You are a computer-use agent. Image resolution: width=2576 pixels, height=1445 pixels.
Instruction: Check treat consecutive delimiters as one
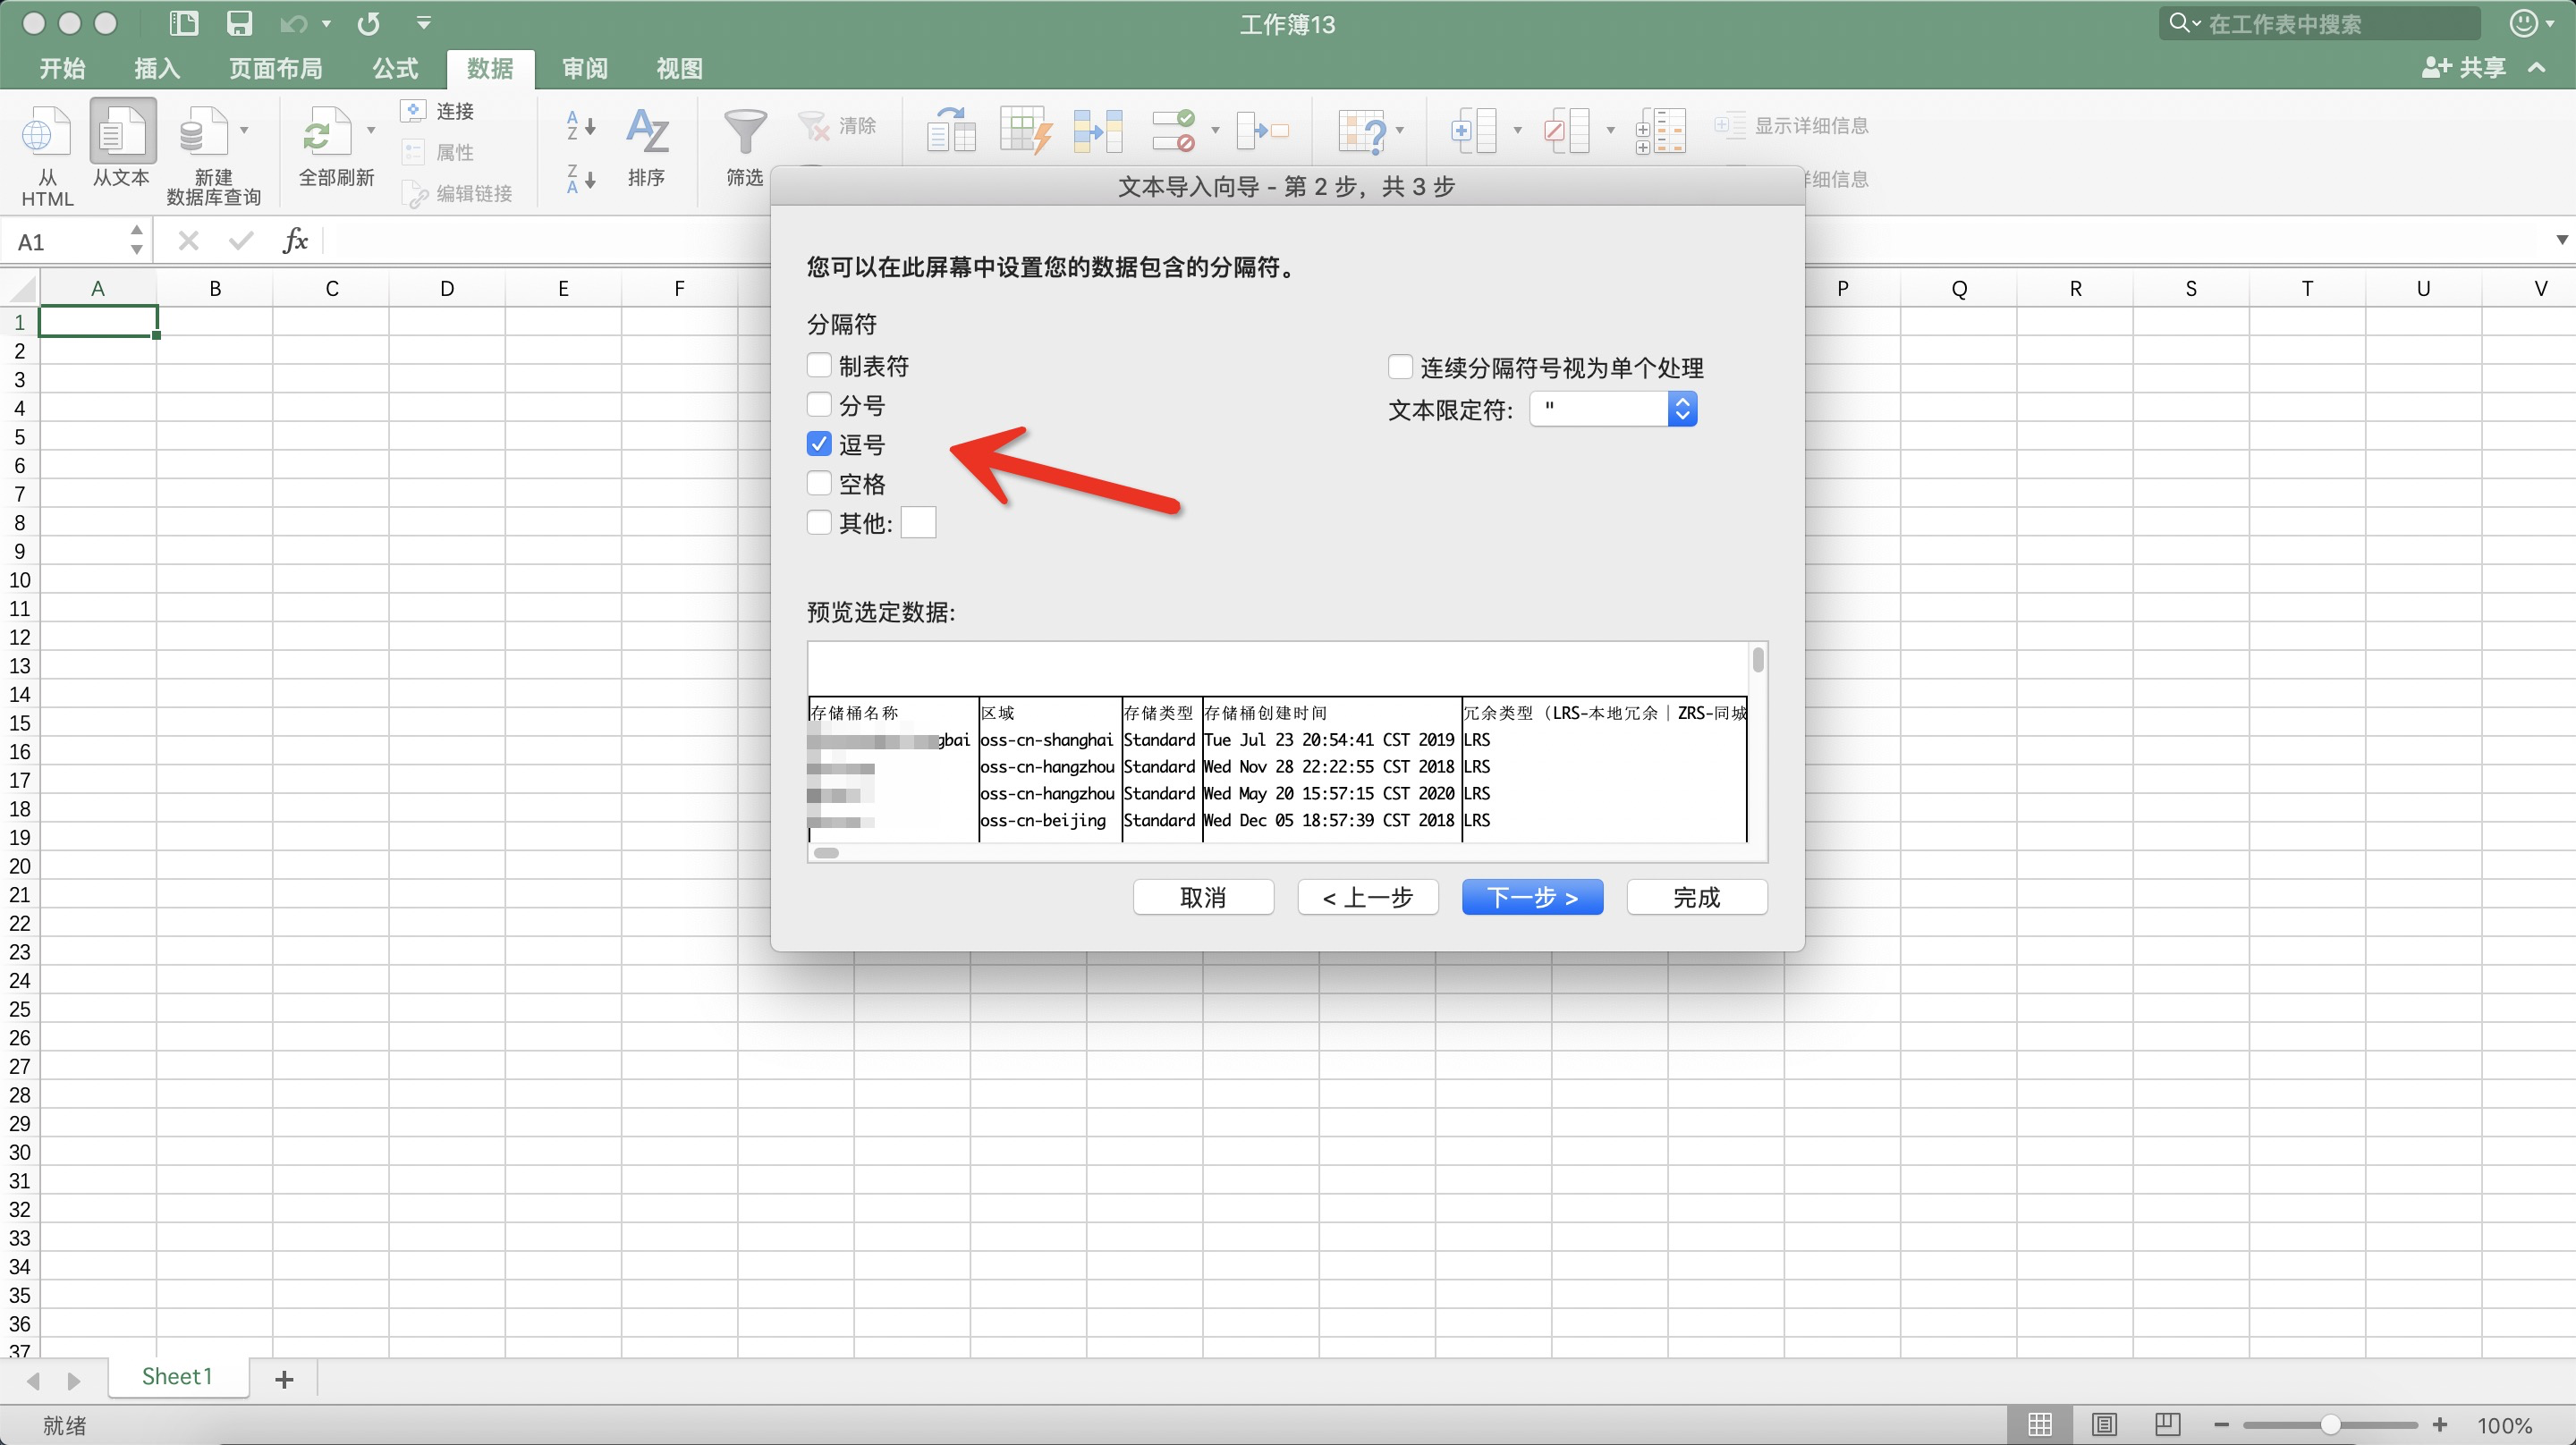click(x=1400, y=367)
